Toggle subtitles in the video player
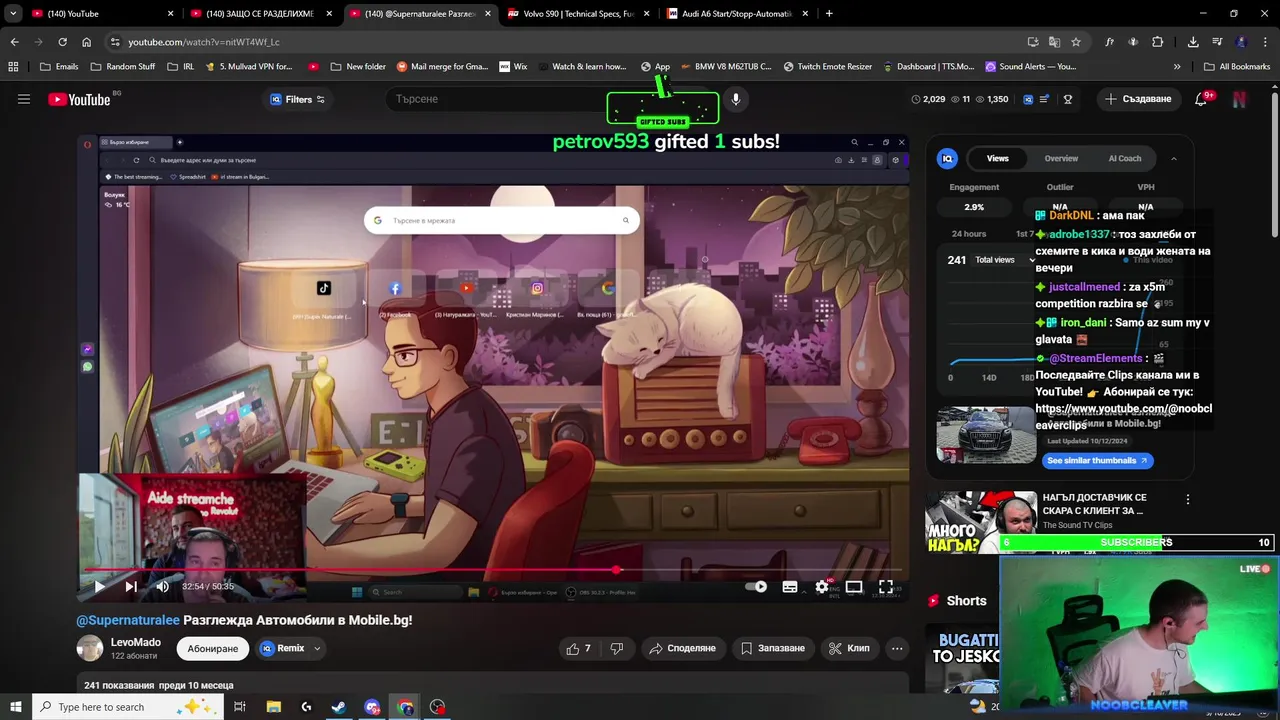Image resolution: width=1280 pixels, height=720 pixels. click(x=790, y=587)
